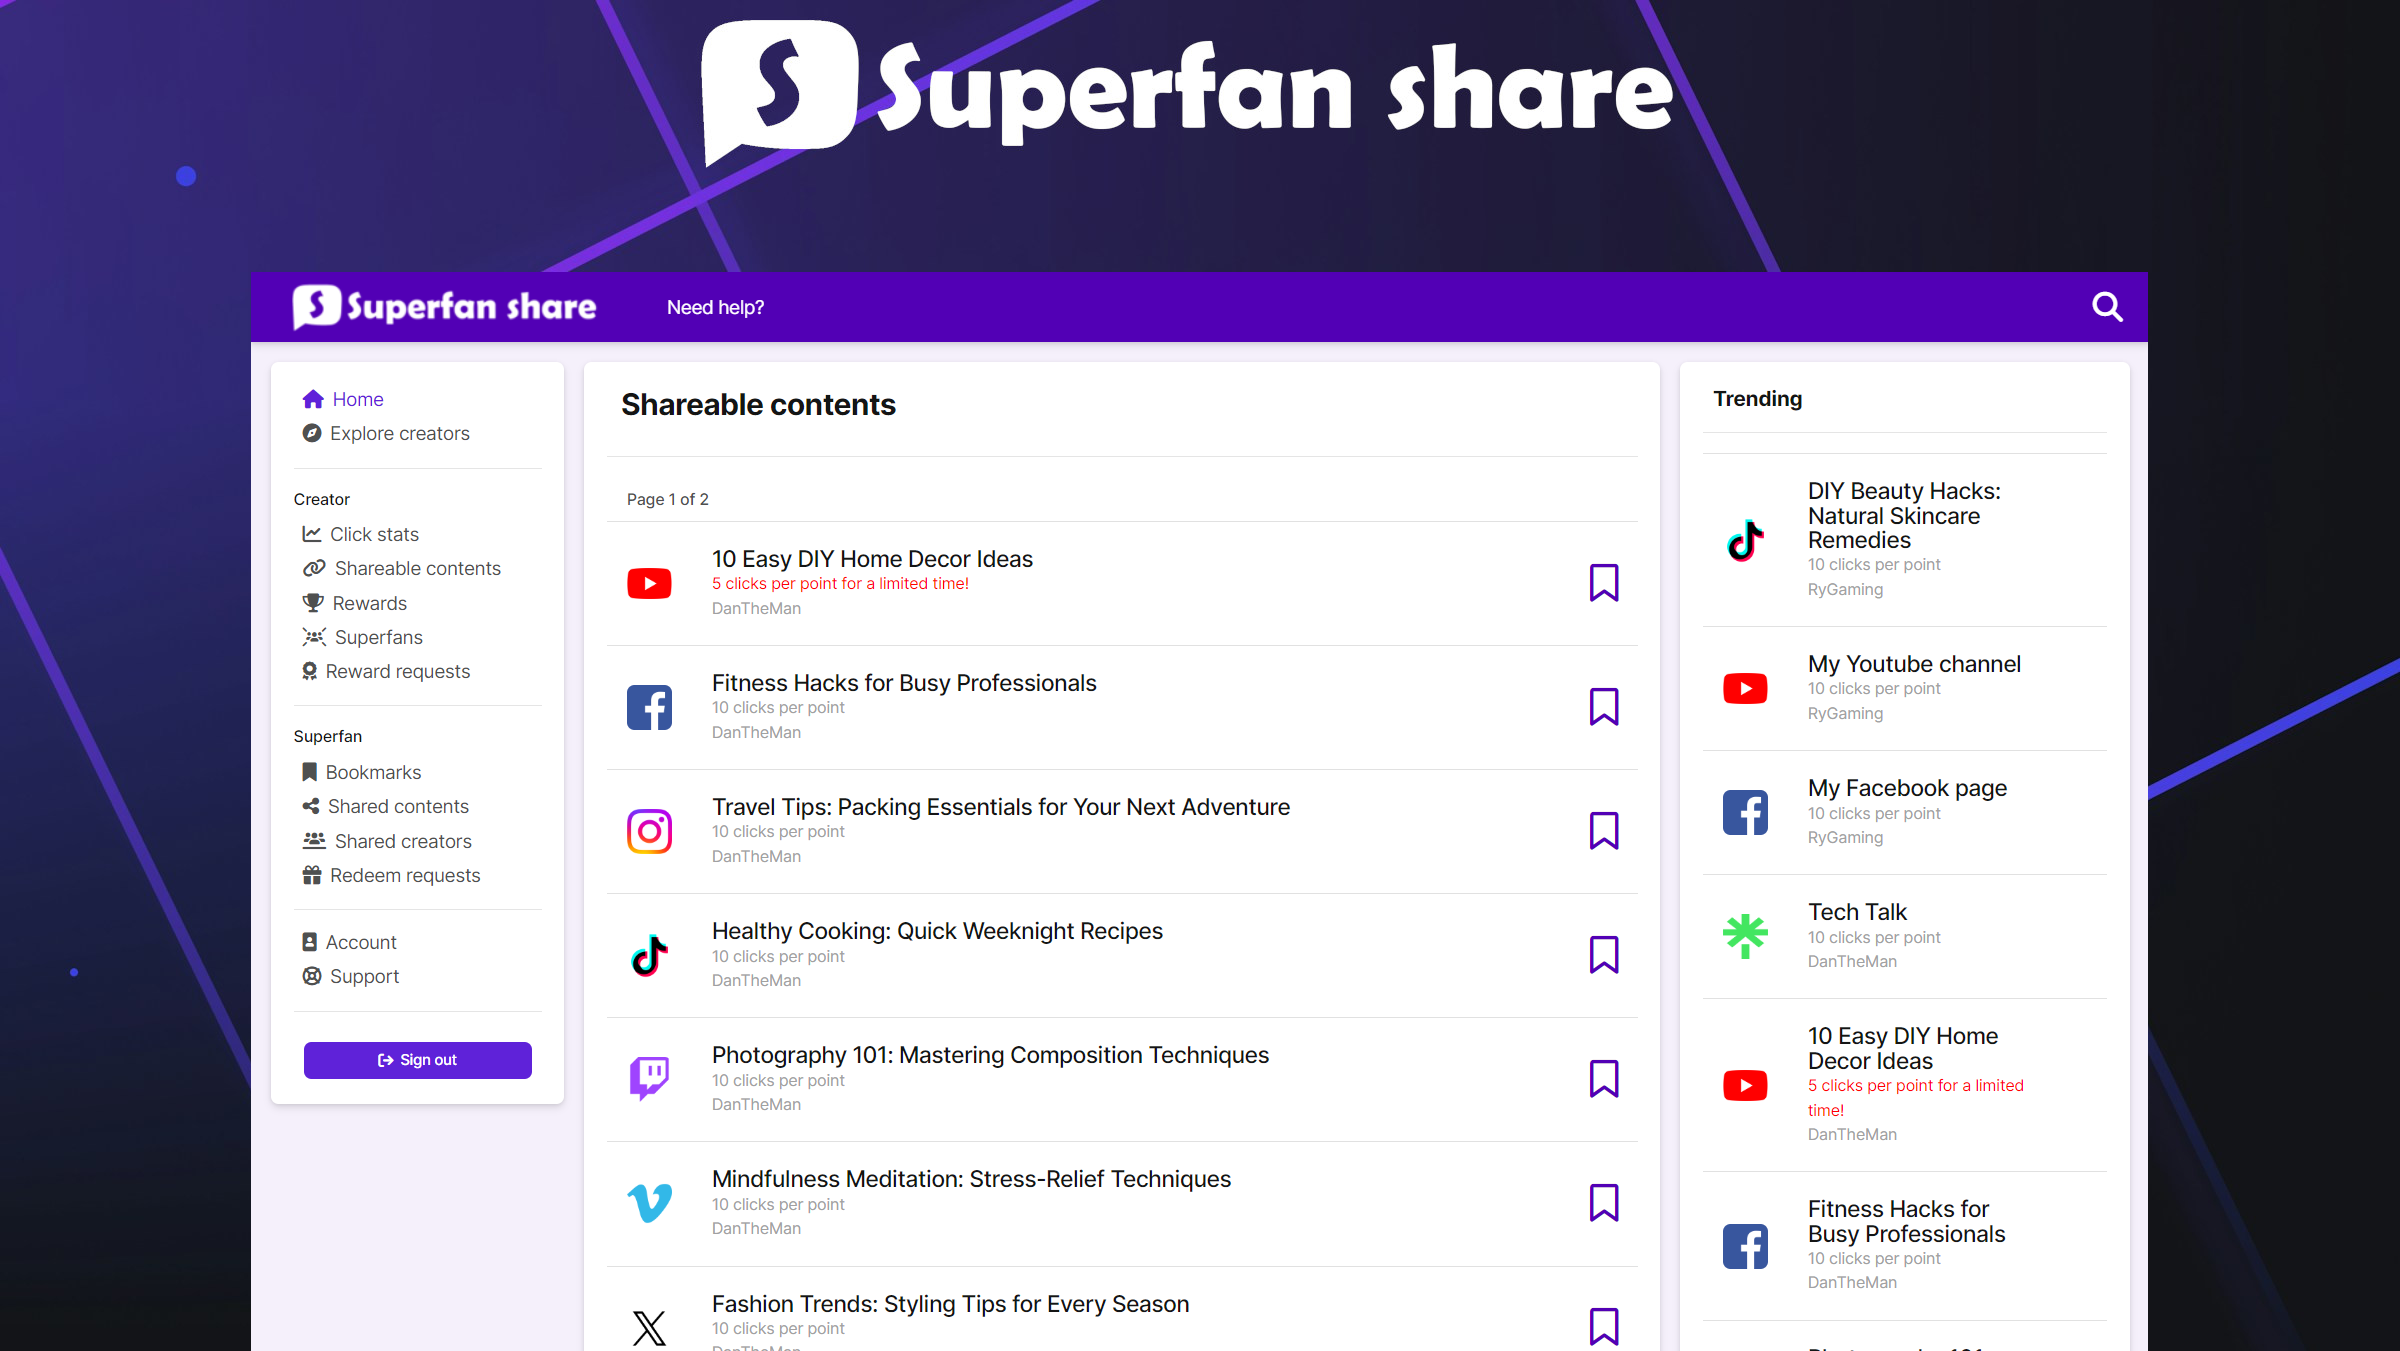The width and height of the screenshot is (2400, 1351).
Task: Click the Facebook icon beside Fitness Hacks
Action: [x=649, y=706]
